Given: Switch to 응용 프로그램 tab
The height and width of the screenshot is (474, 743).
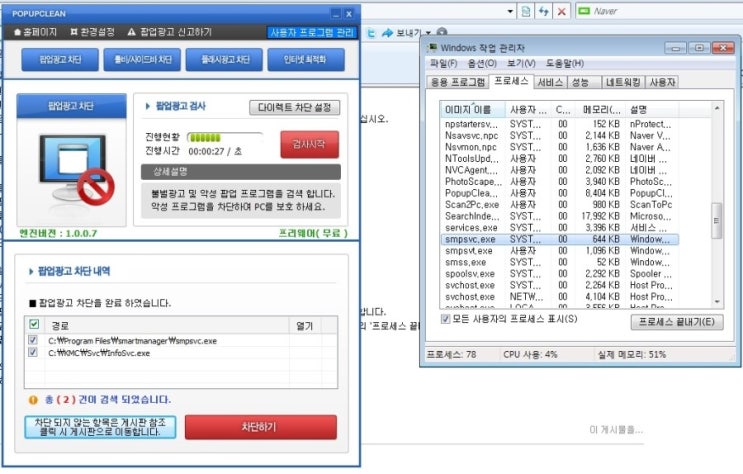Looking at the screenshot, I should [457, 82].
